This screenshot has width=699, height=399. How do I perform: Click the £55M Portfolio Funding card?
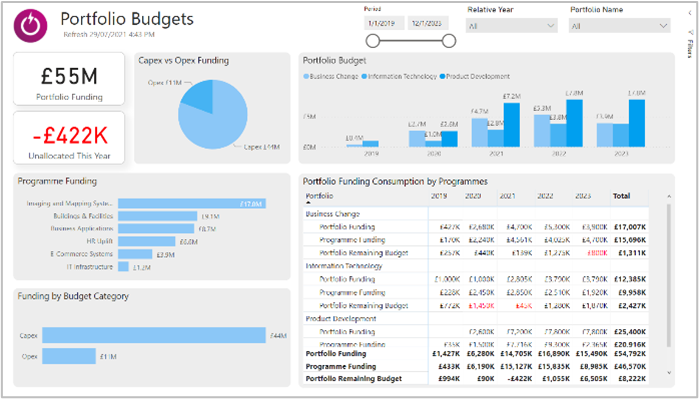69,79
